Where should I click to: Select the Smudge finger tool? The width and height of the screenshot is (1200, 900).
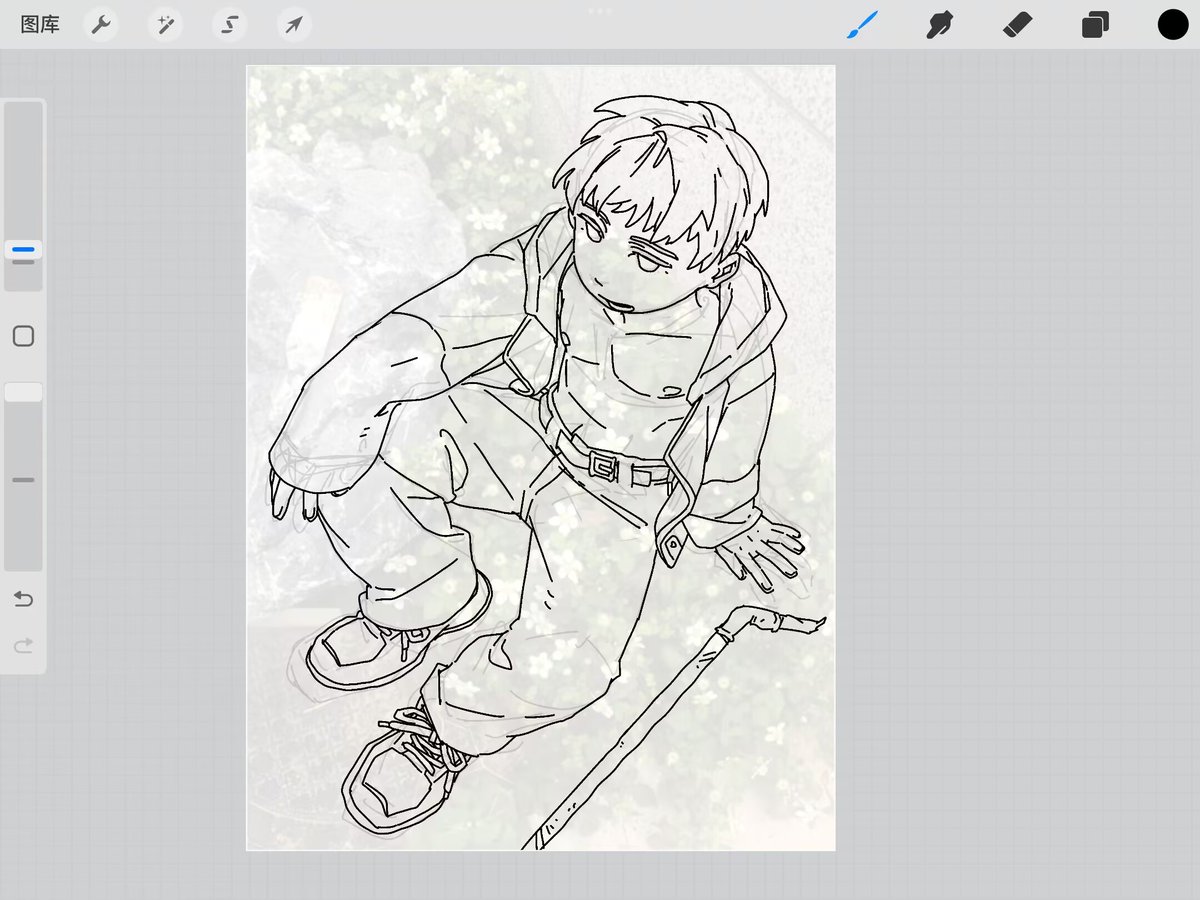[x=939, y=24]
